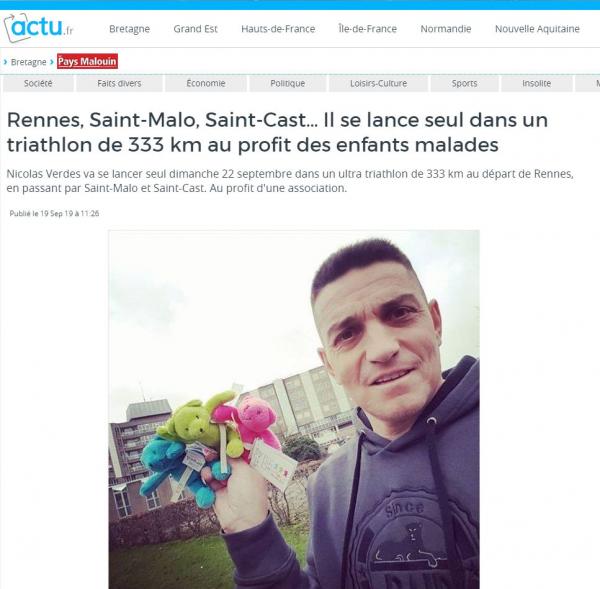Switch to Loisirs-Culture tab
This screenshot has height=589, width=600.
(378, 83)
